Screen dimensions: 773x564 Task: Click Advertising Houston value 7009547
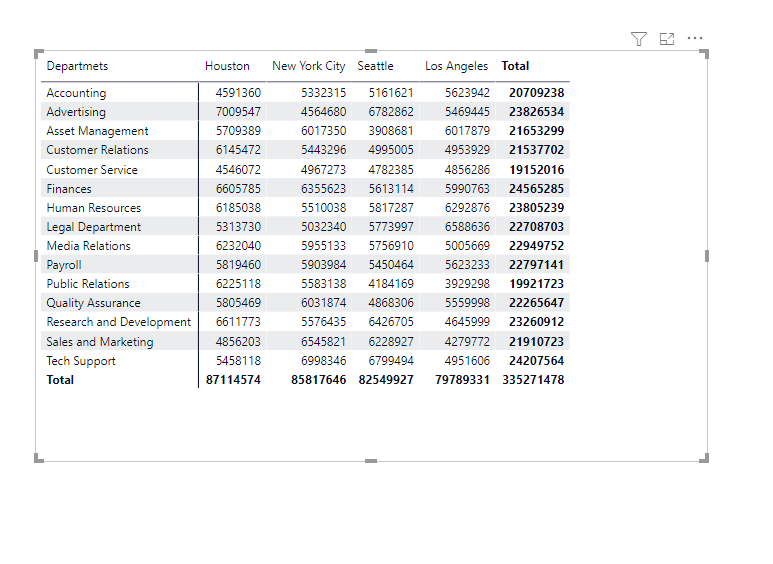[x=238, y=112]
